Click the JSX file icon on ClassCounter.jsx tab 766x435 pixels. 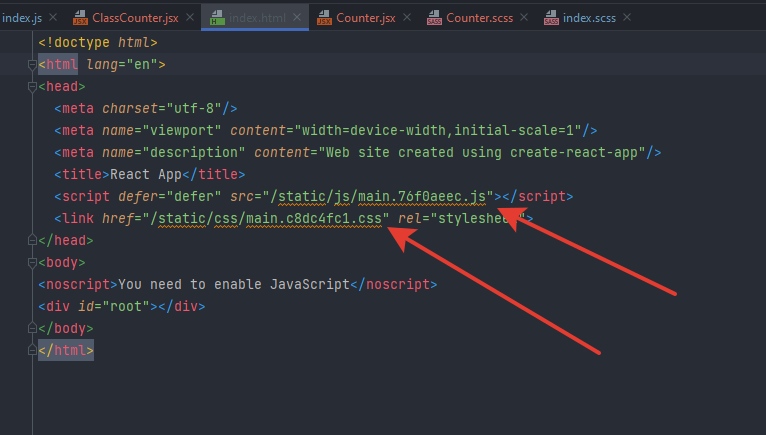click(80, 18)
